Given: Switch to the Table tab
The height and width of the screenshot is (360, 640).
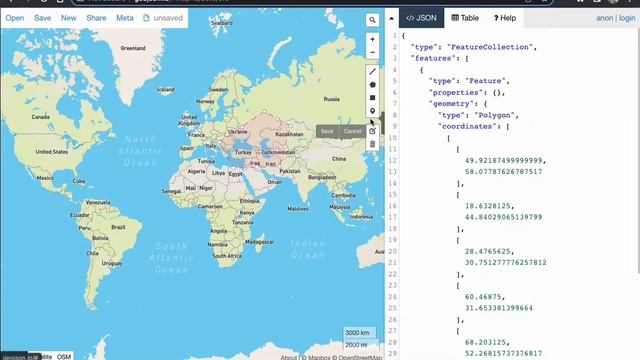Looking at the screenshot, I should coord(465,18).
